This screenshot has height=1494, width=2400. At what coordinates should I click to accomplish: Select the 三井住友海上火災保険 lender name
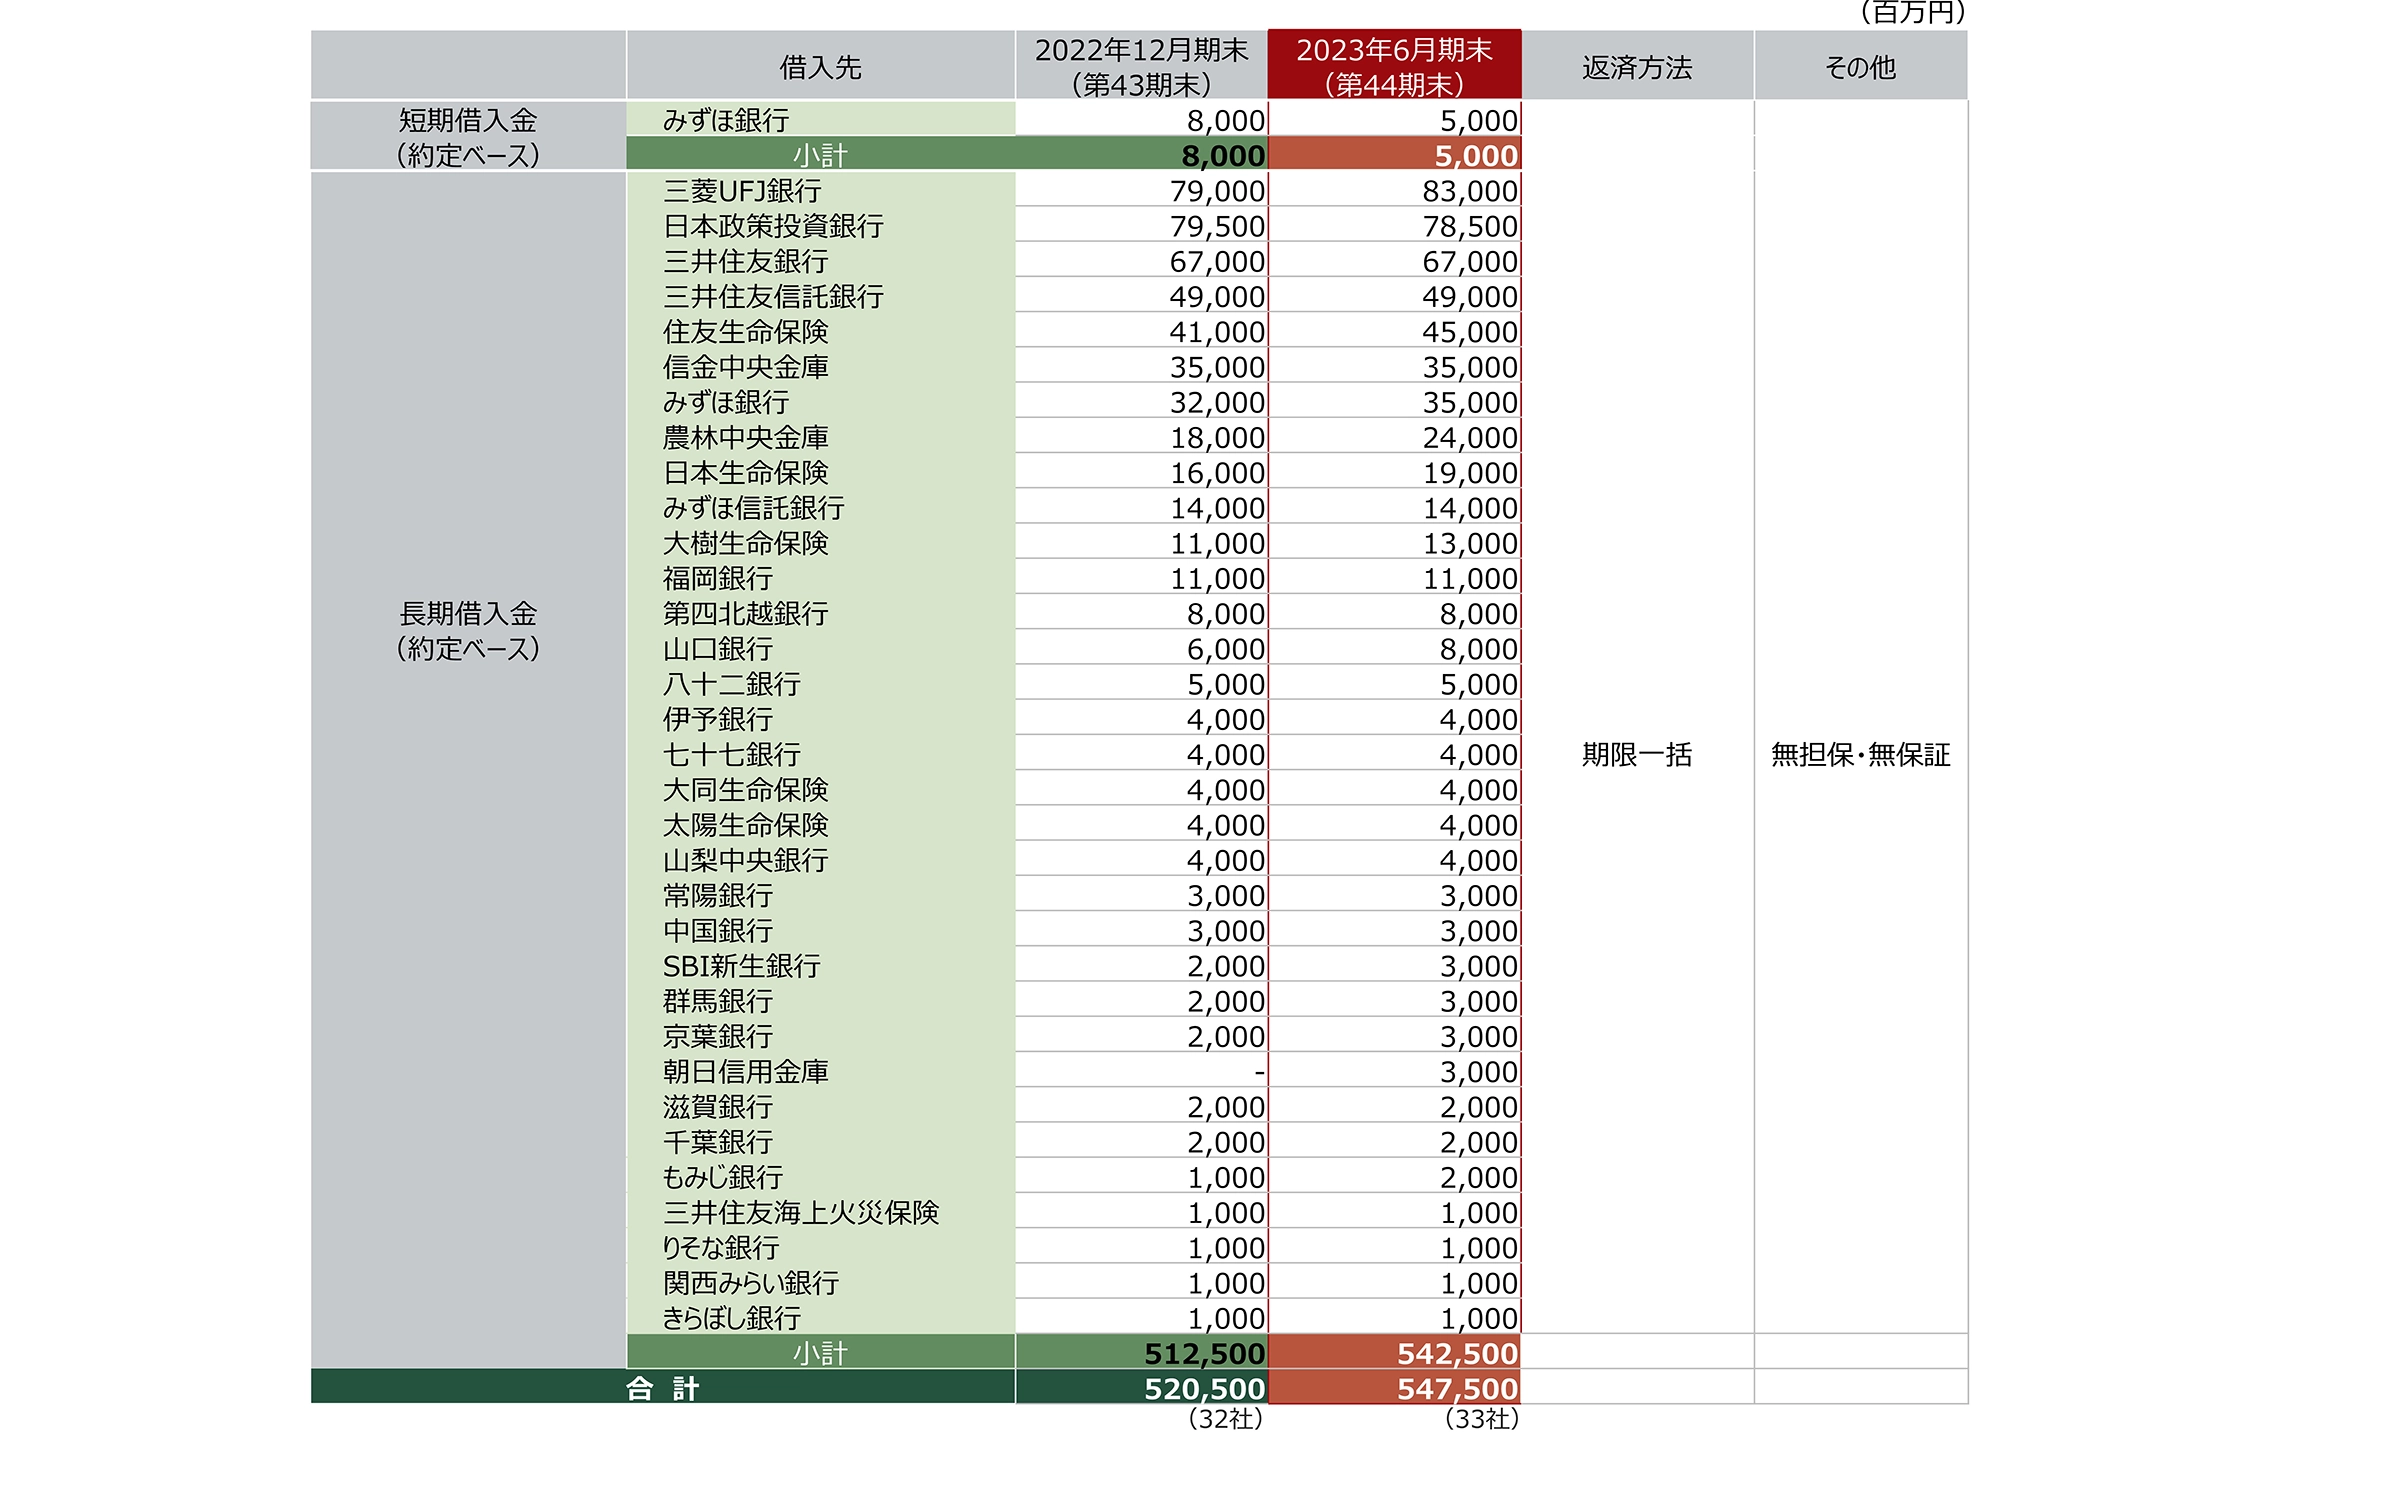point(800,1213)
